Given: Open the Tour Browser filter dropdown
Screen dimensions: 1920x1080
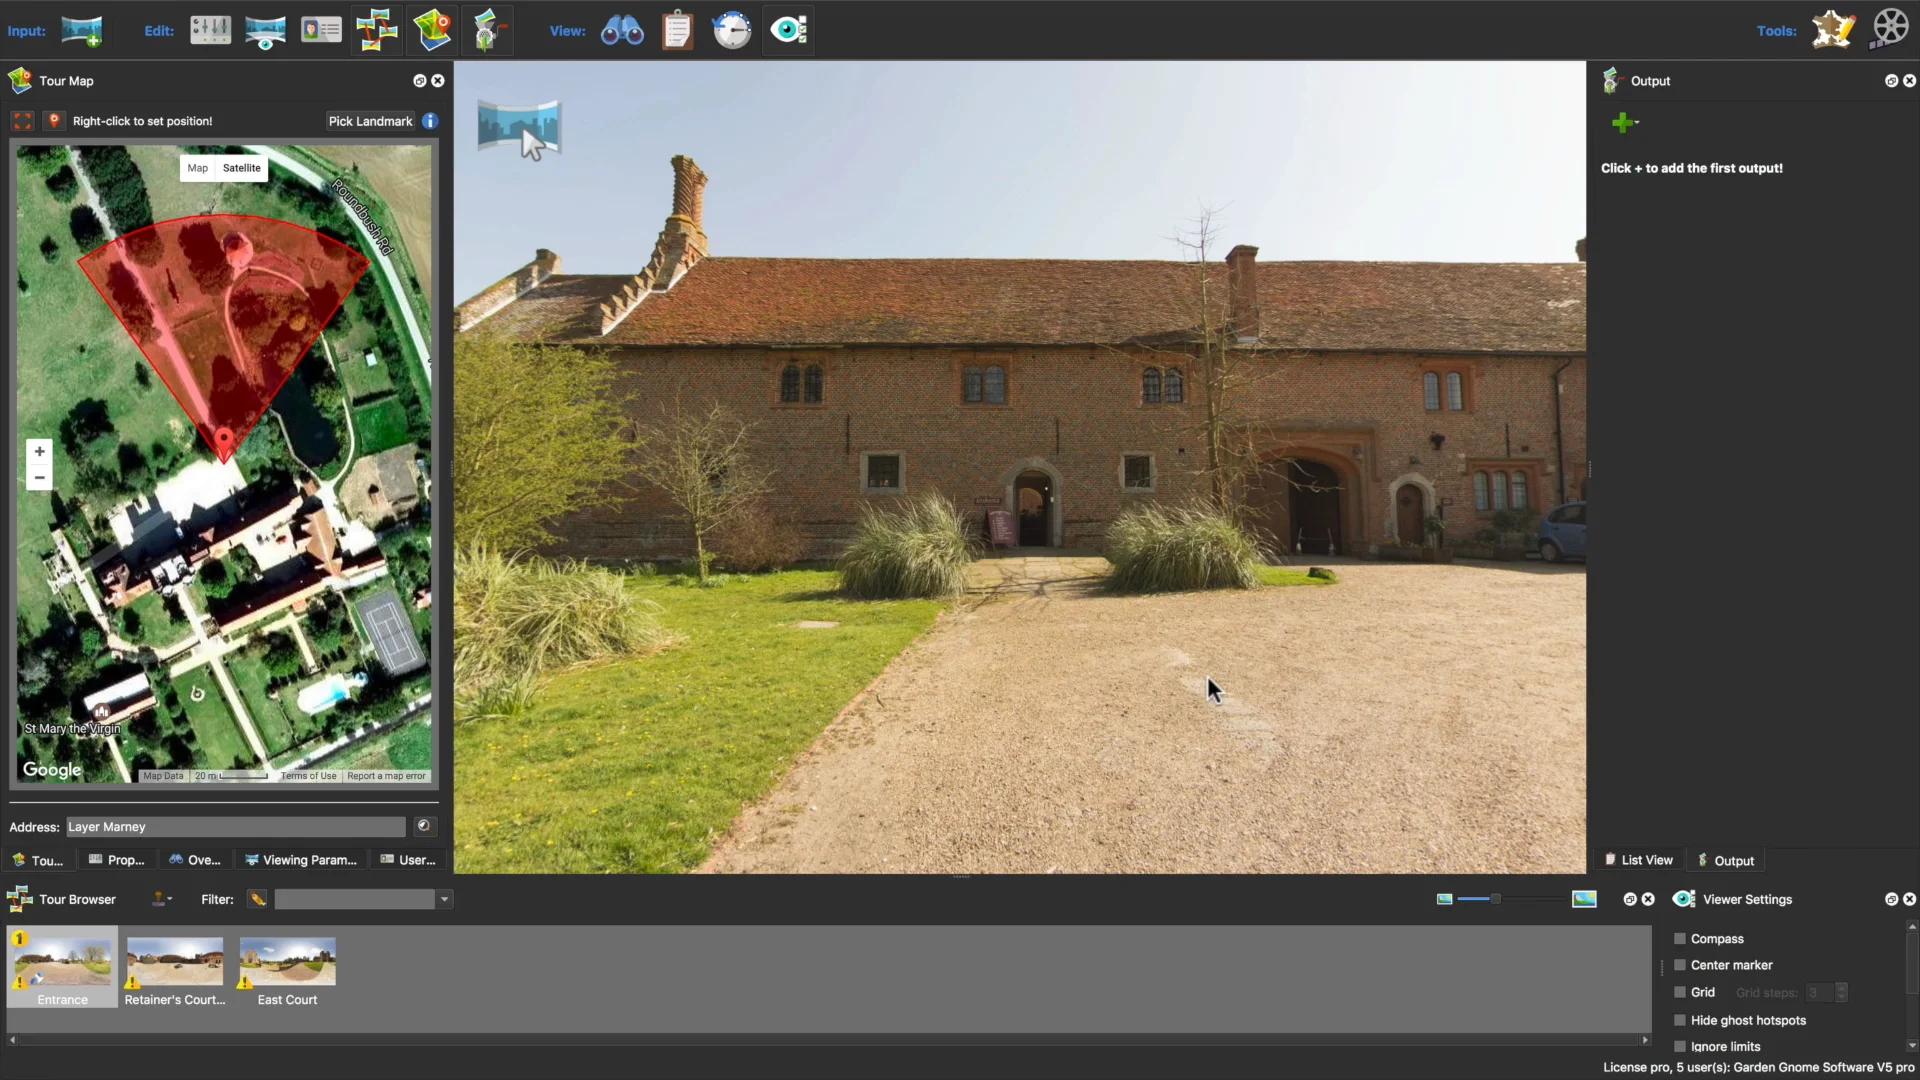Looking at the screenshot, I should pyautogui.click(x=443, y=899).
